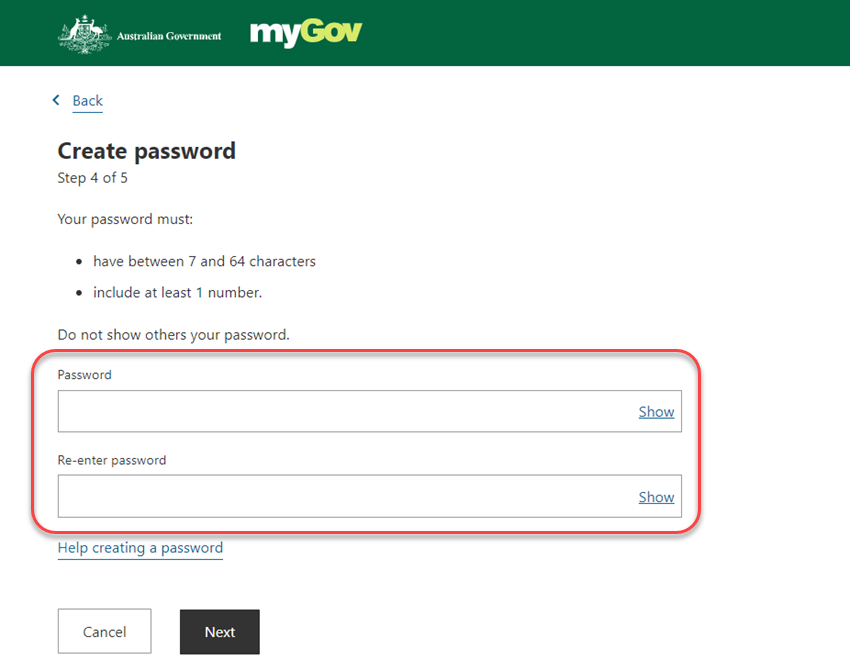Show the Password field contents
This screenshot has height=671, width=850.
656,412
